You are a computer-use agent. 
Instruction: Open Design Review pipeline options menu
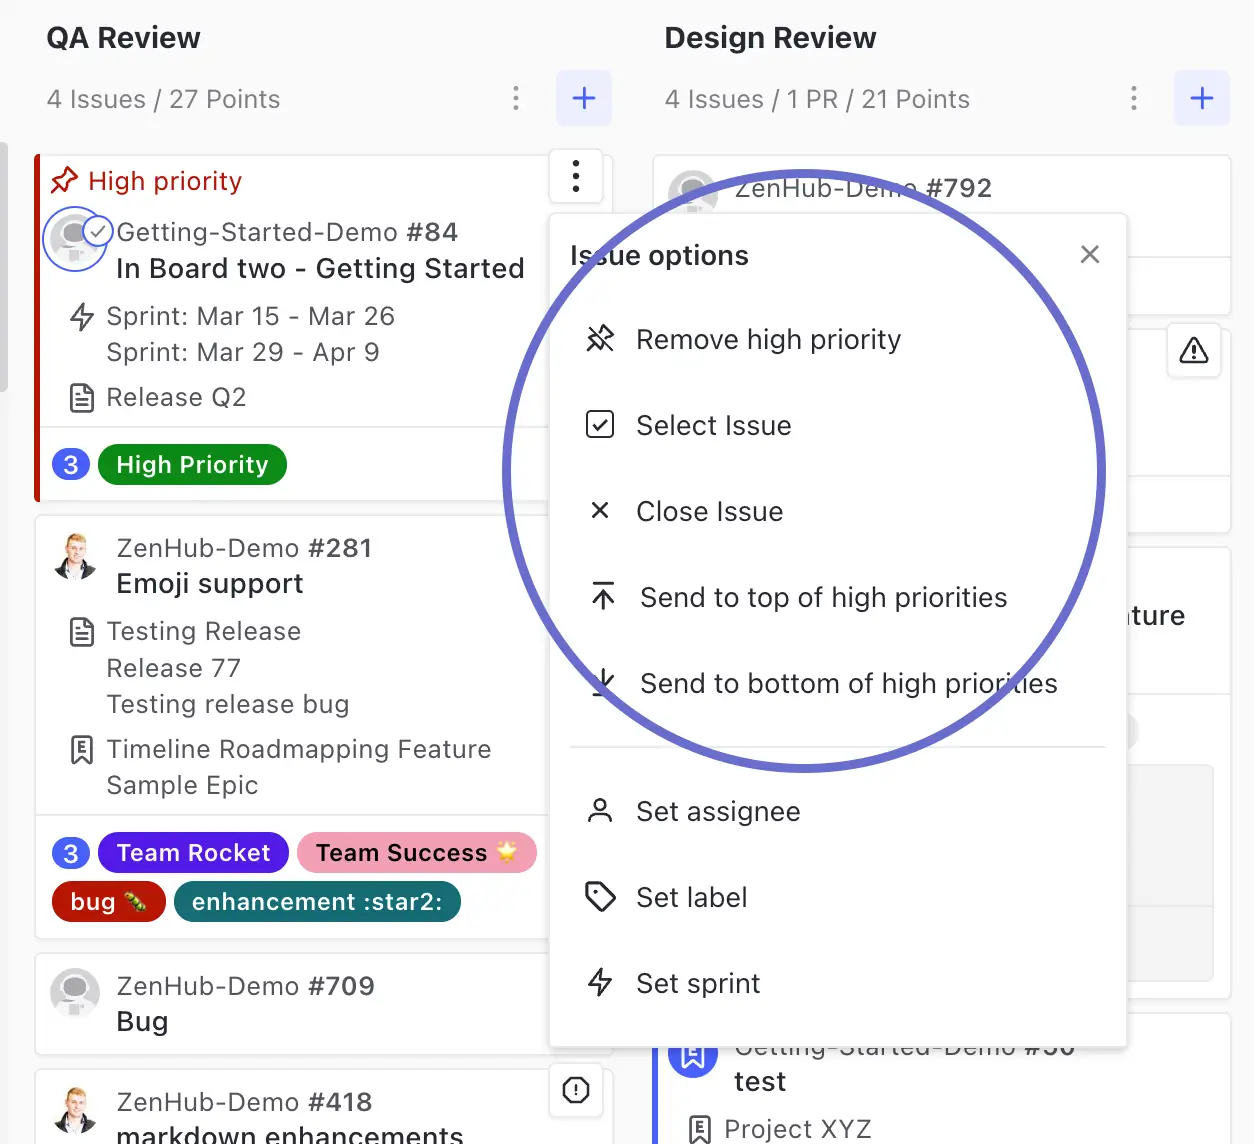1134,98
